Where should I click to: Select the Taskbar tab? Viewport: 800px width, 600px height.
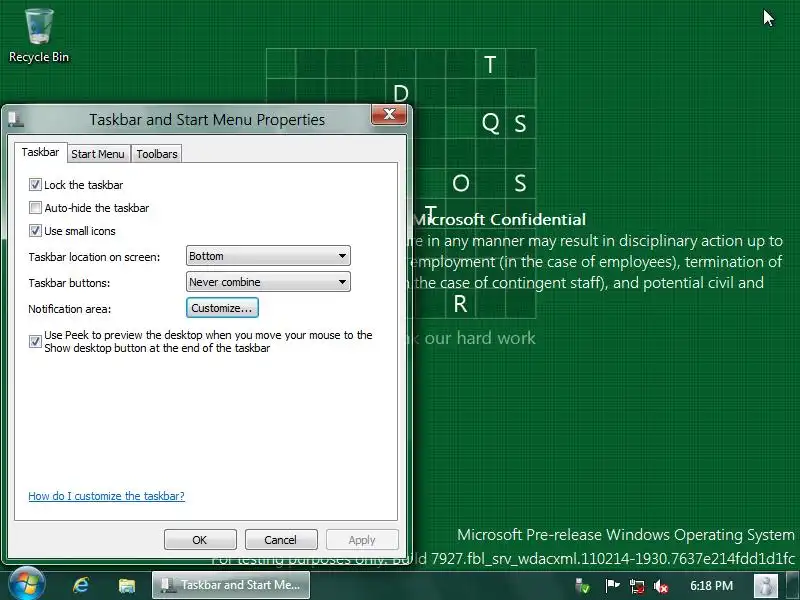click(40, 152)
